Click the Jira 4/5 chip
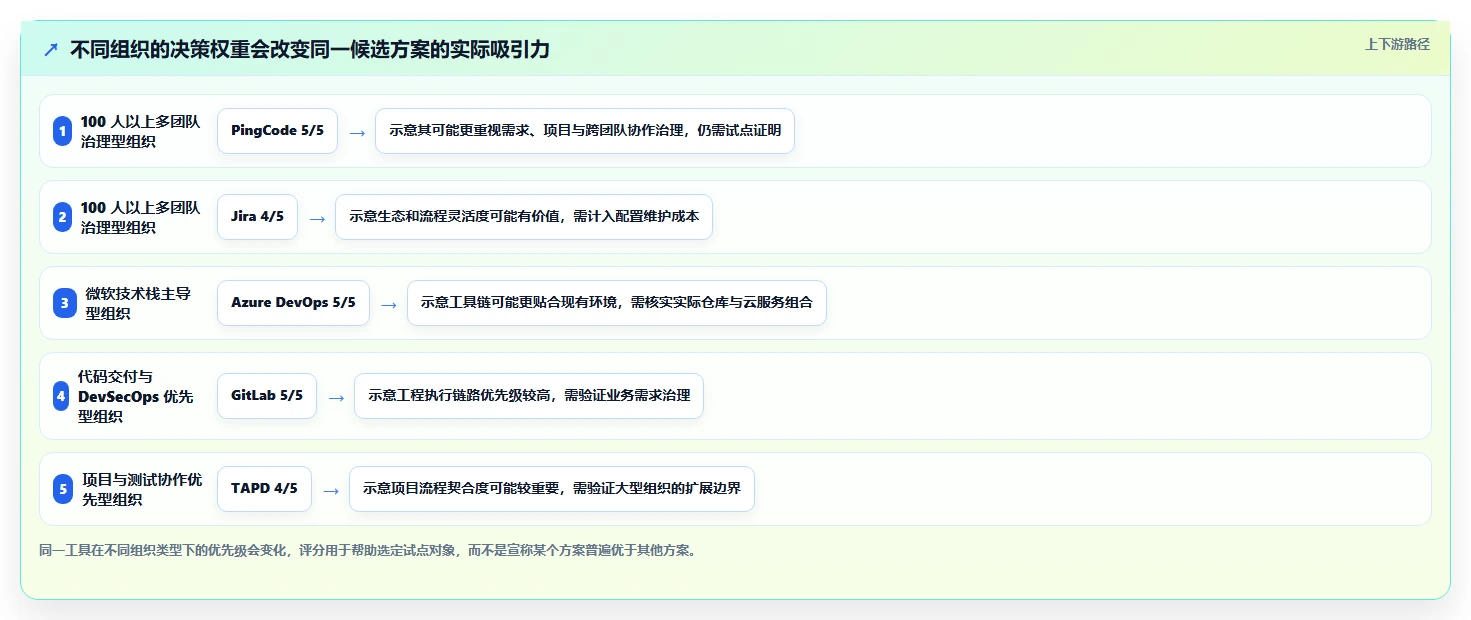The image size is (1471, 620). click(x=257, y=217)
